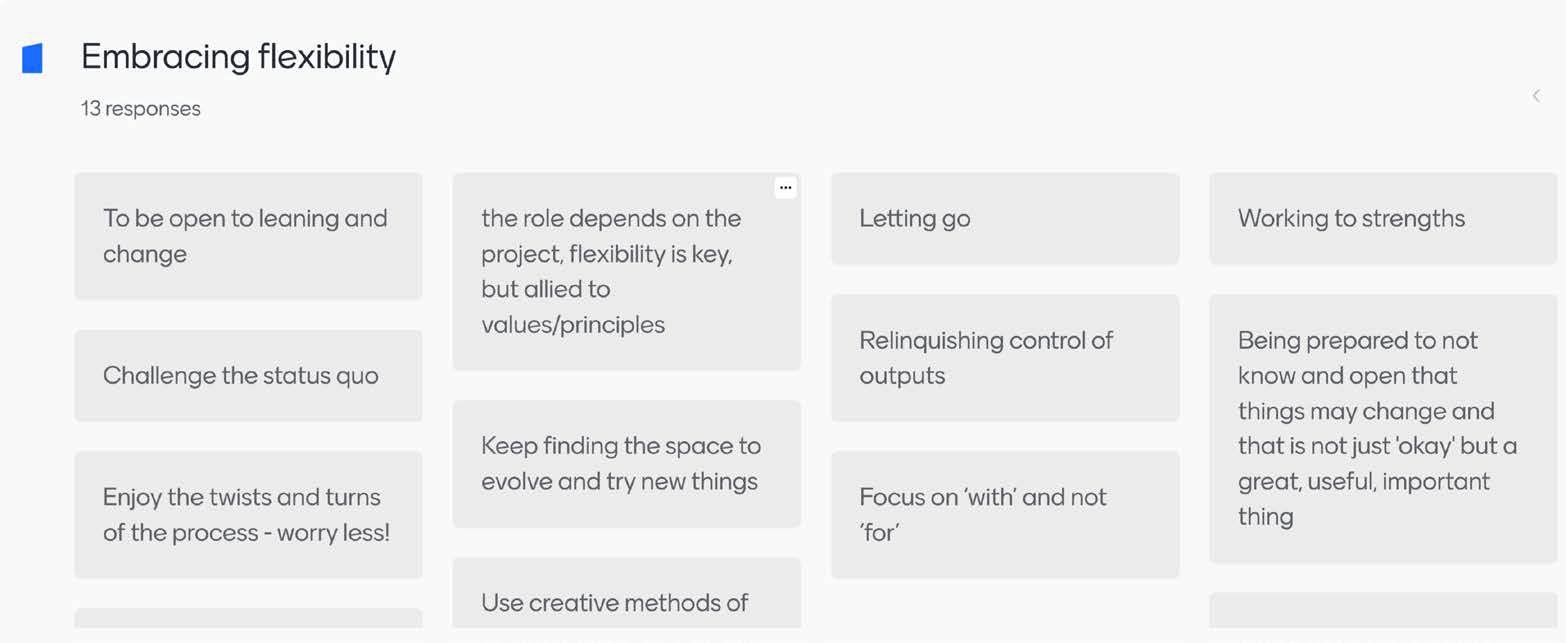Select the 'Being prepared to not know' card
This screenshot has width=1566, height=643.
(1383, 428)
